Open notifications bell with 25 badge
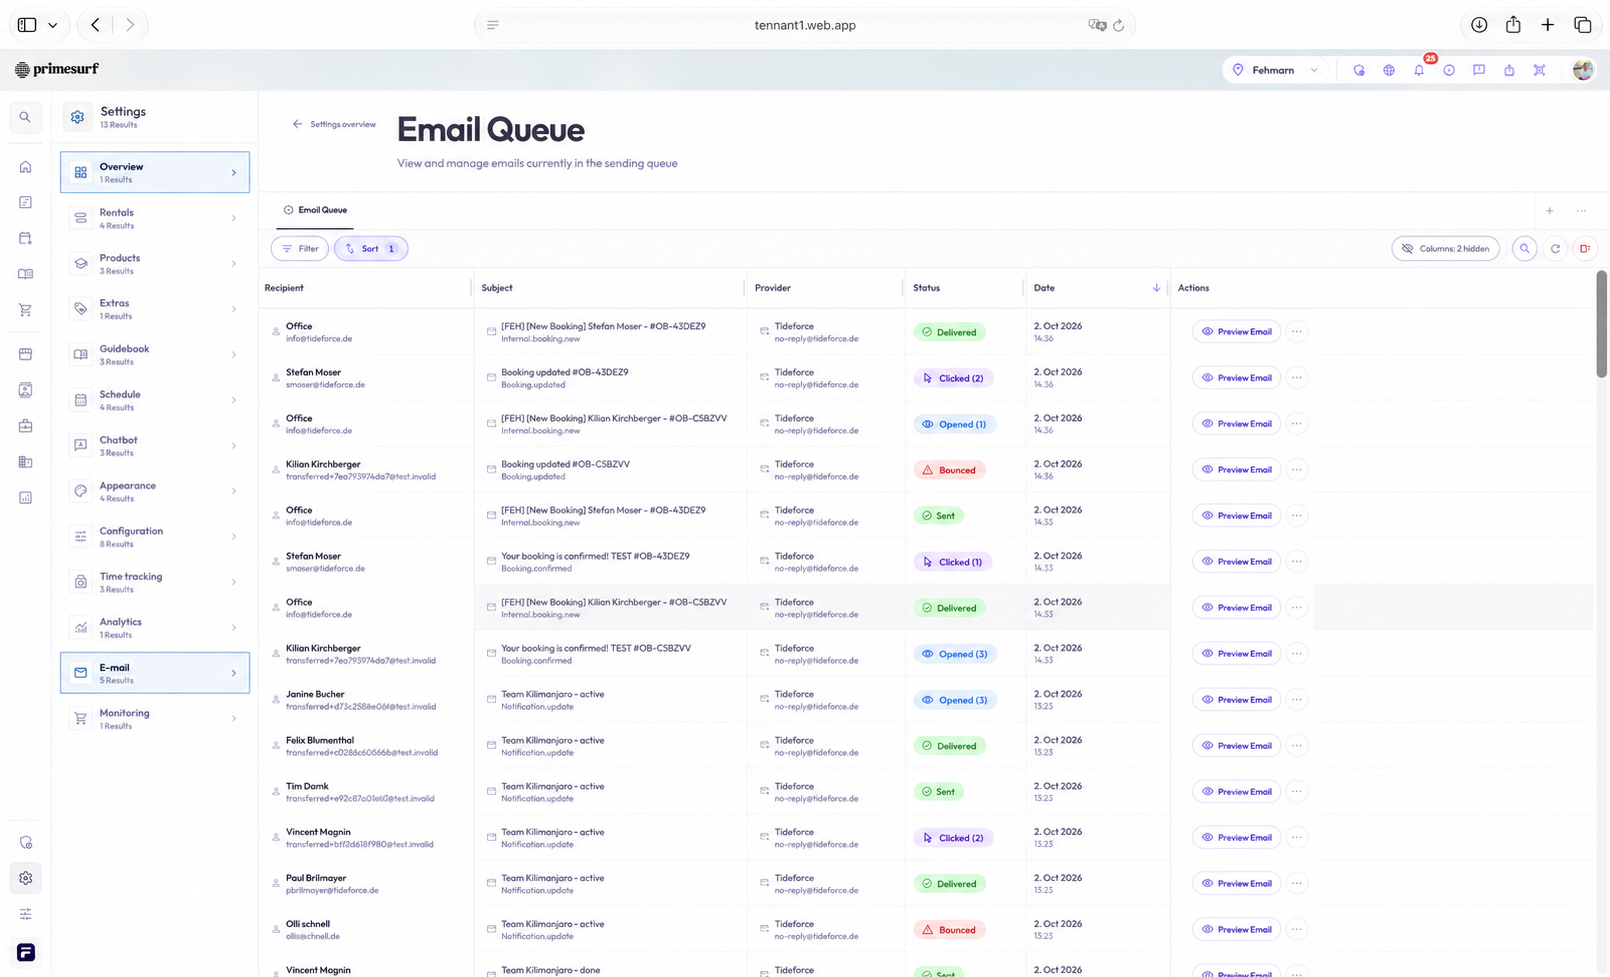The image size is (1610, 977). (1419, 70)
